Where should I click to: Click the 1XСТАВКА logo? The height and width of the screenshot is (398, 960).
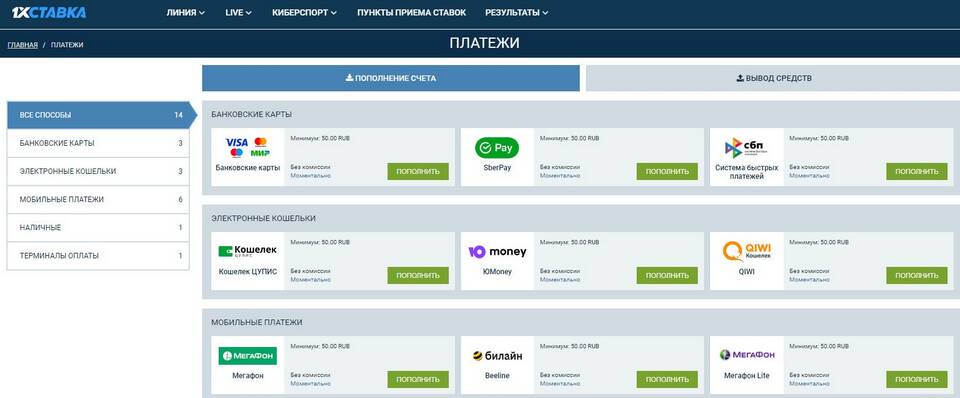coord(49,12)
